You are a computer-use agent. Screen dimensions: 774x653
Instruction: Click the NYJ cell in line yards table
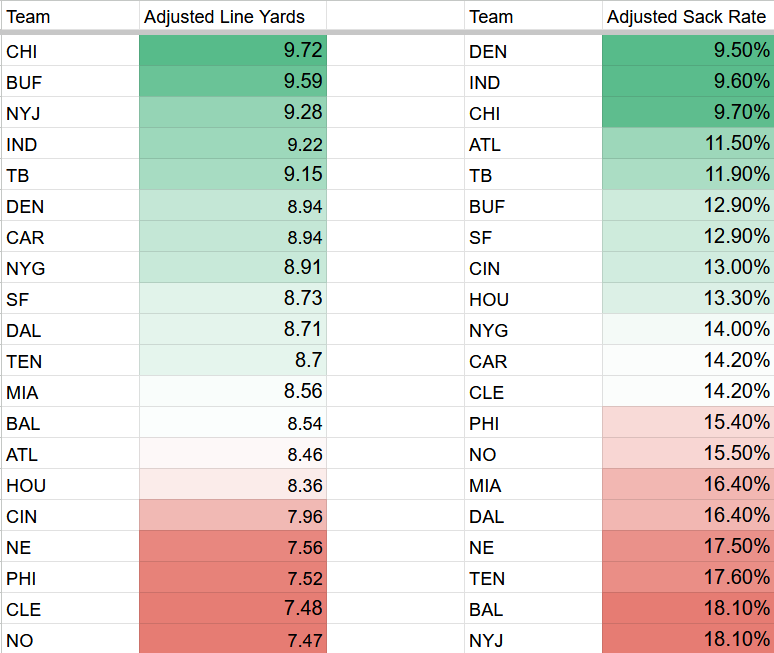click(x=70, y=113)
